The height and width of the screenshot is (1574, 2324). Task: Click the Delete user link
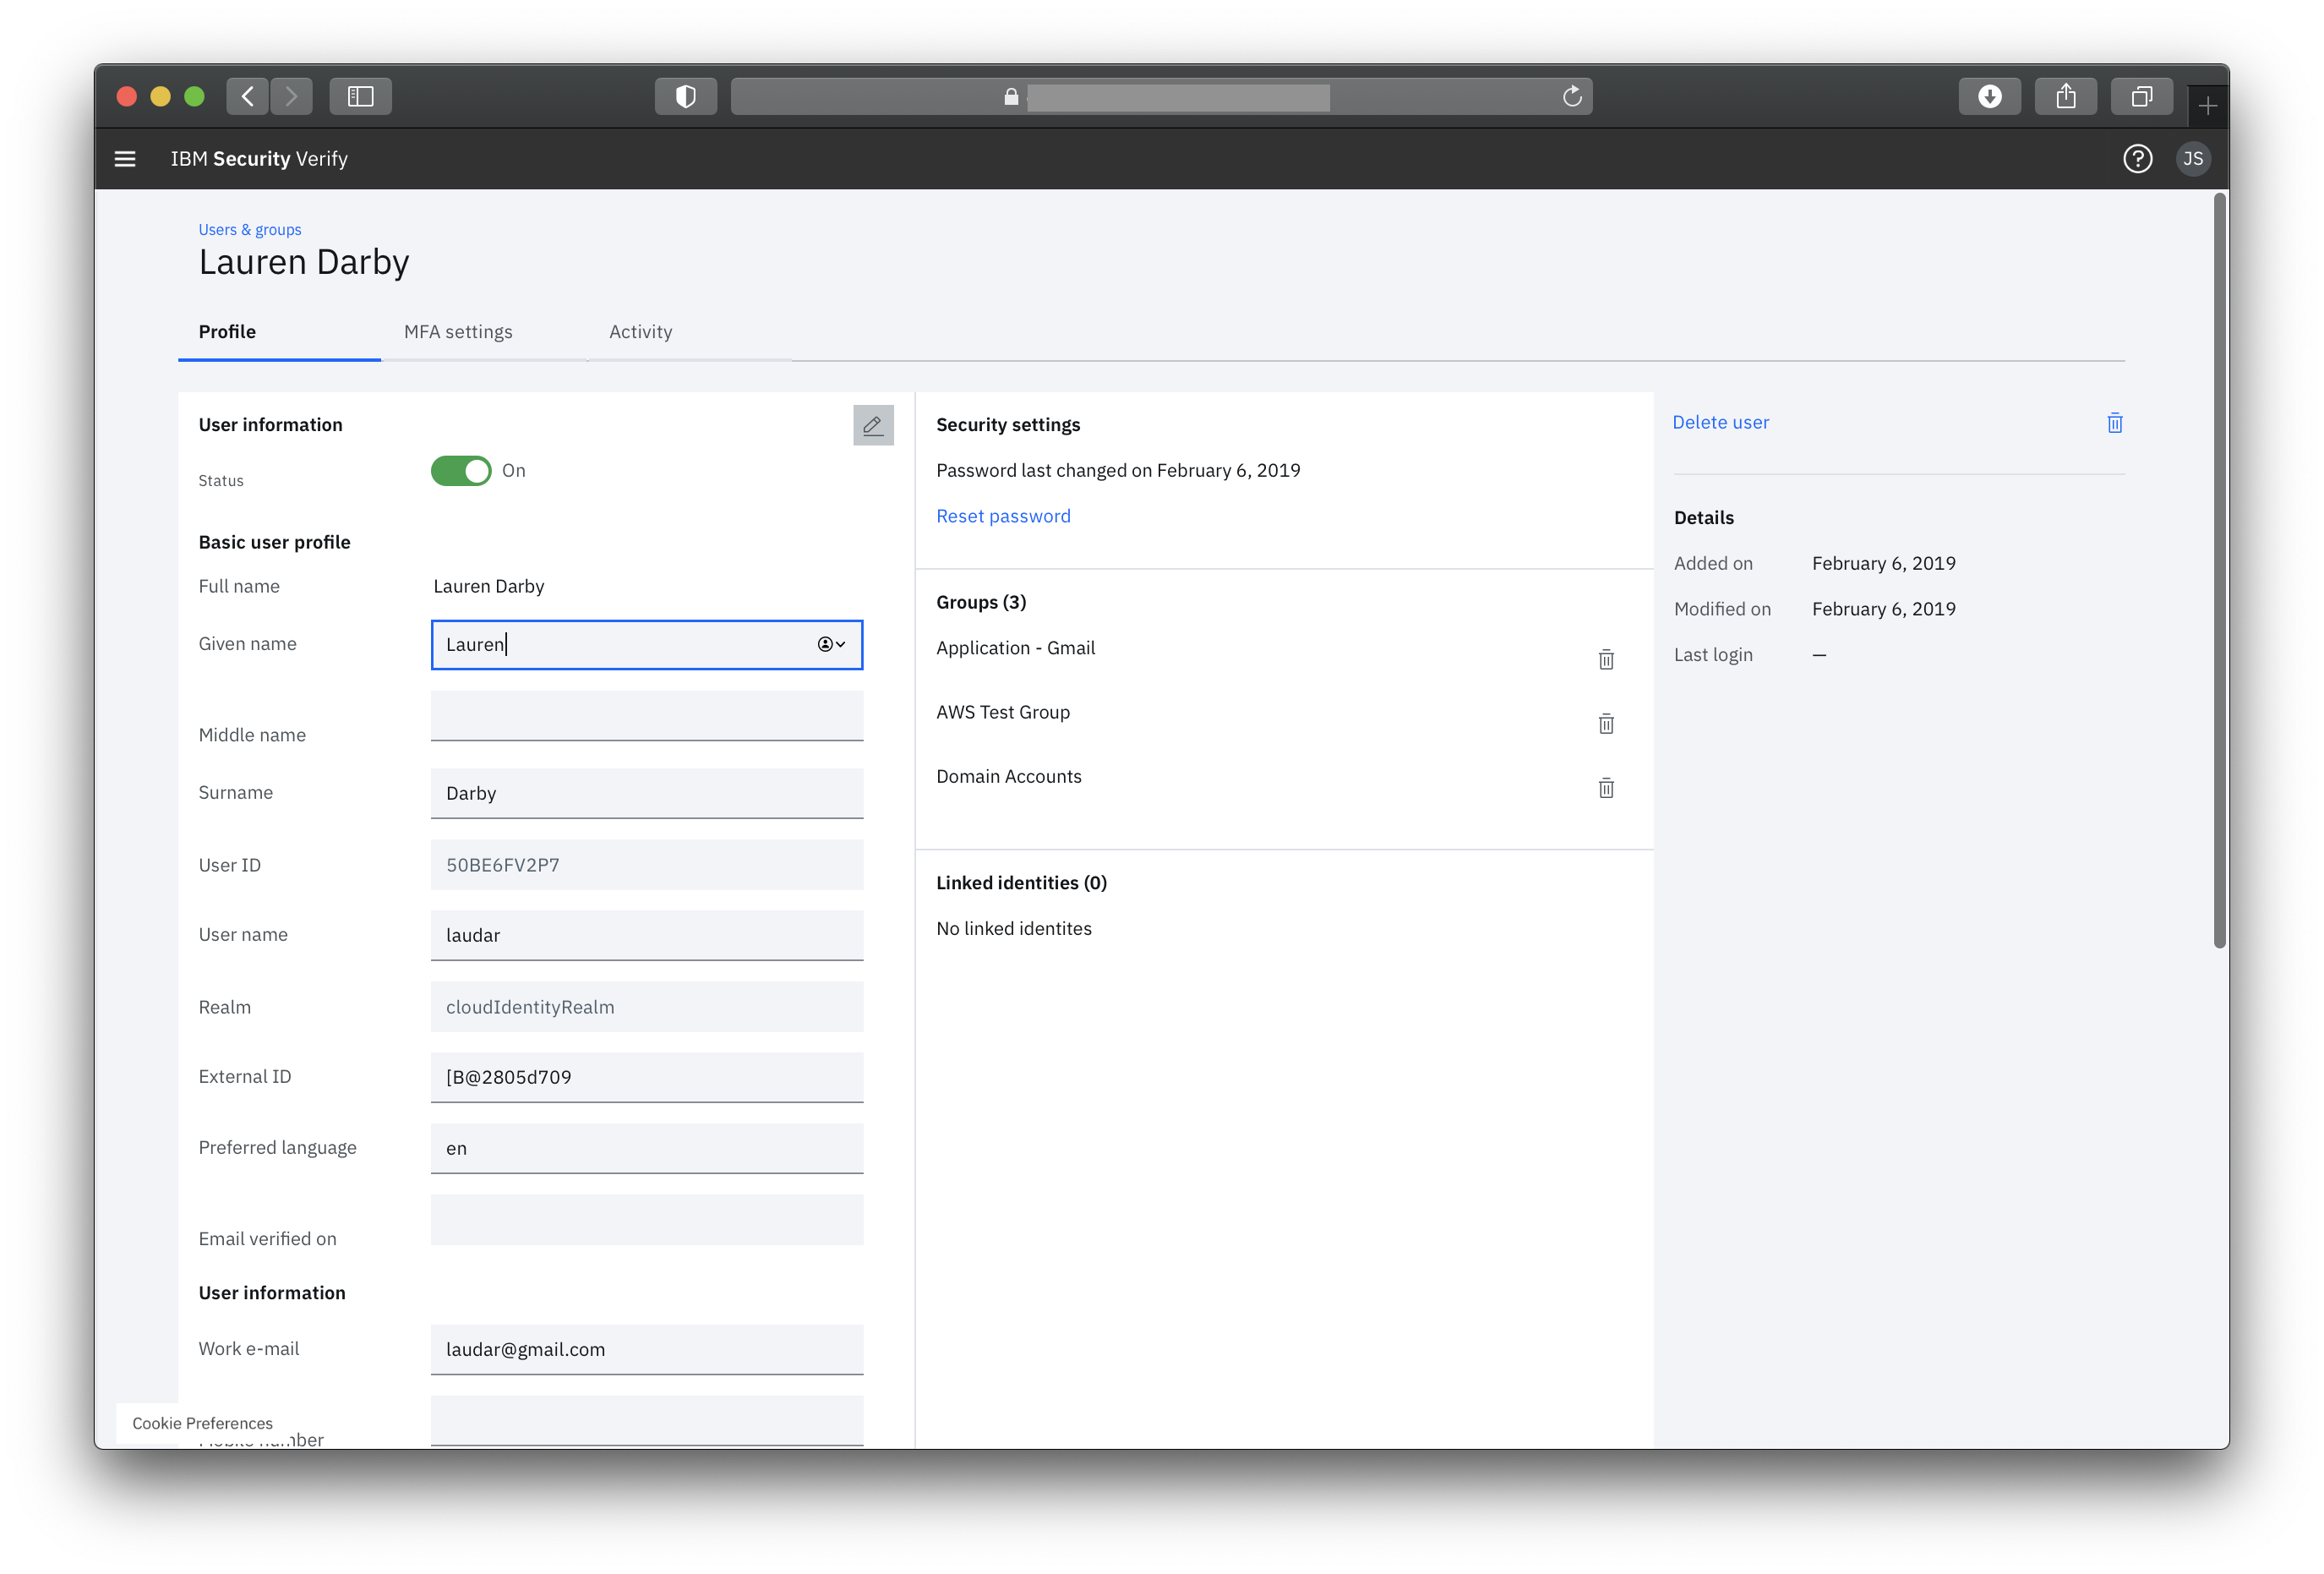click(x=1720, y=422)
